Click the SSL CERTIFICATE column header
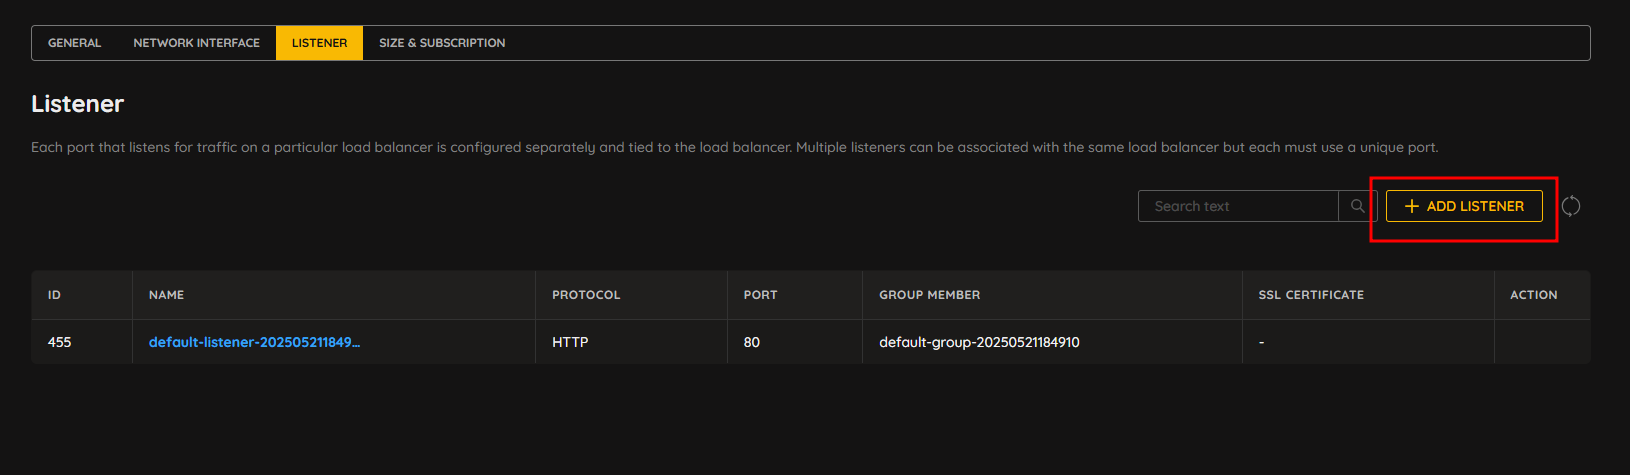Image resolution: width=1630 pixels, height=475 pixels. [1311, 295]
